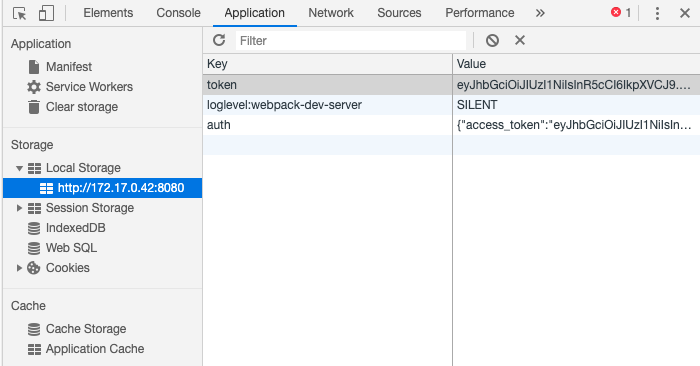700x366 pixels.
Task: Clear all storage entries icon
Action: tap(492, 41)
